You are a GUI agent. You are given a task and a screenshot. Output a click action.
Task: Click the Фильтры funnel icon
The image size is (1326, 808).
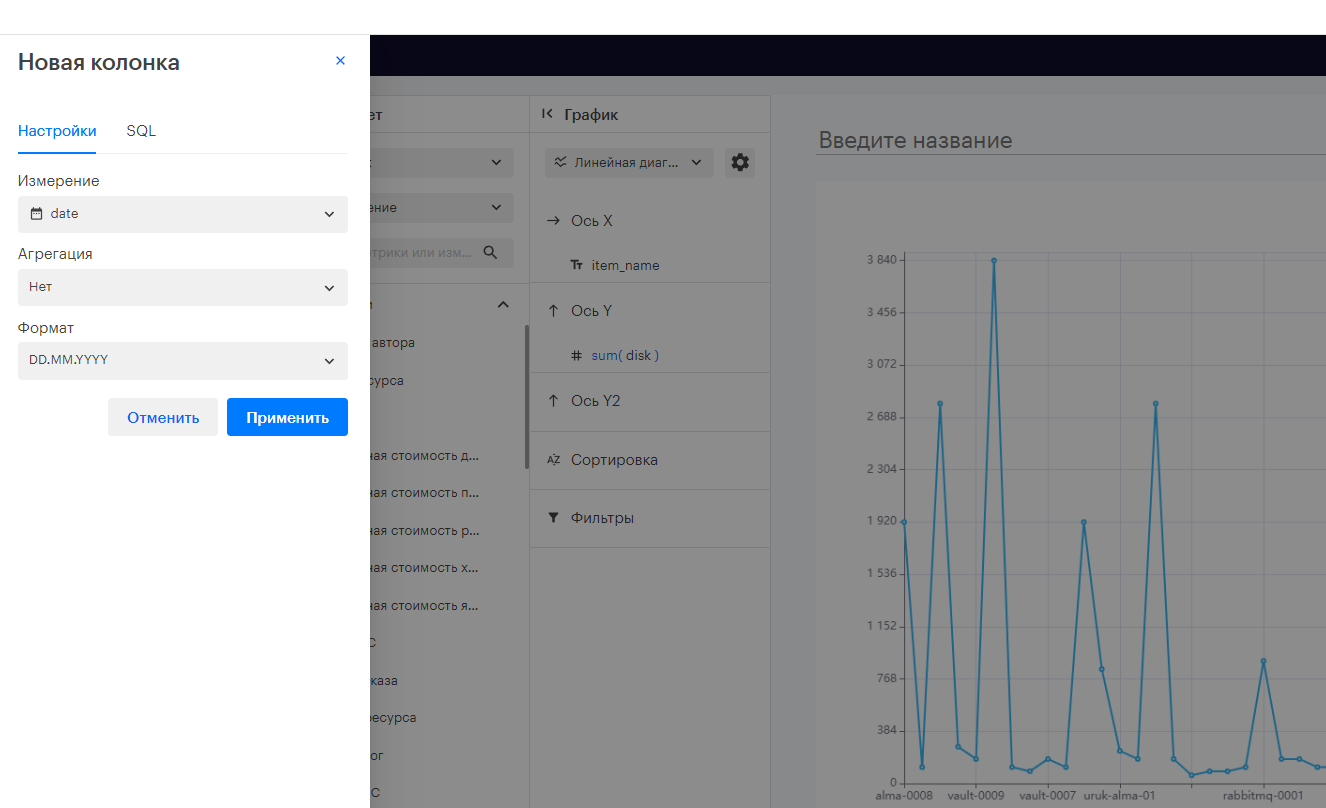[553, 518]
